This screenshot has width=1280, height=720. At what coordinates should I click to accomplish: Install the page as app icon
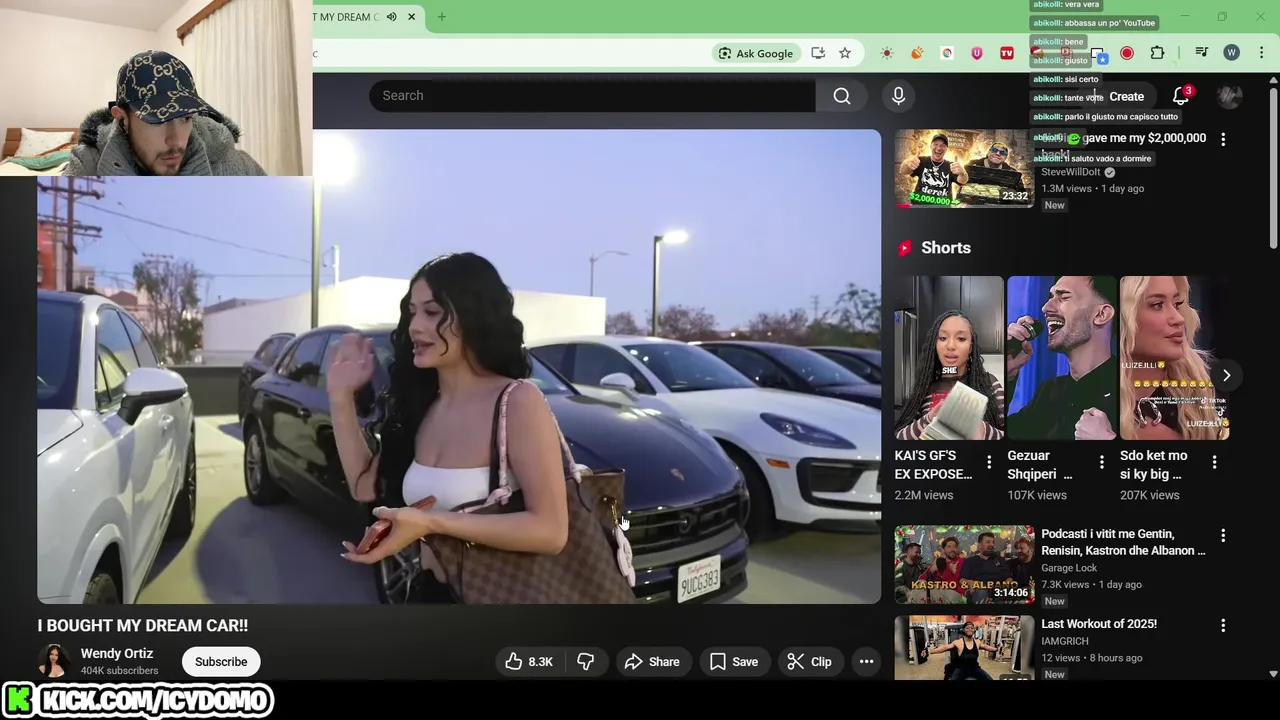pyautogui.click(x=818, y=53)
